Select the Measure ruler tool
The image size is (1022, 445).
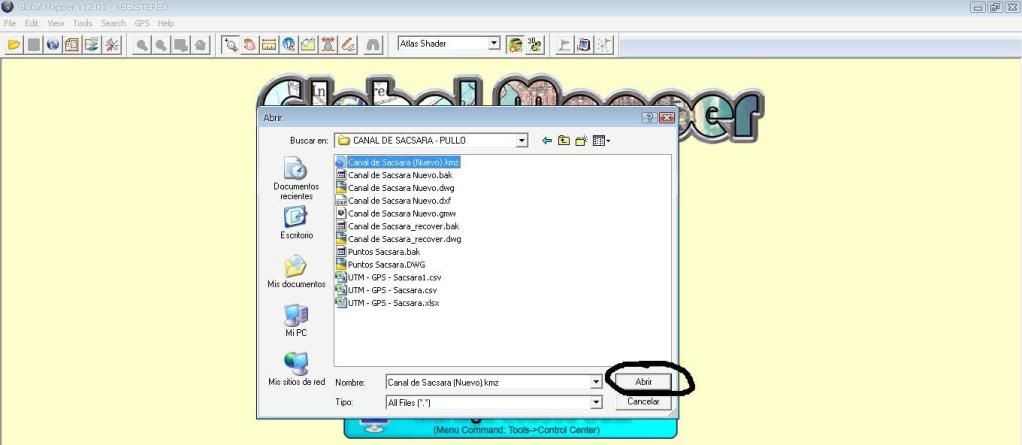click(269, 44)
